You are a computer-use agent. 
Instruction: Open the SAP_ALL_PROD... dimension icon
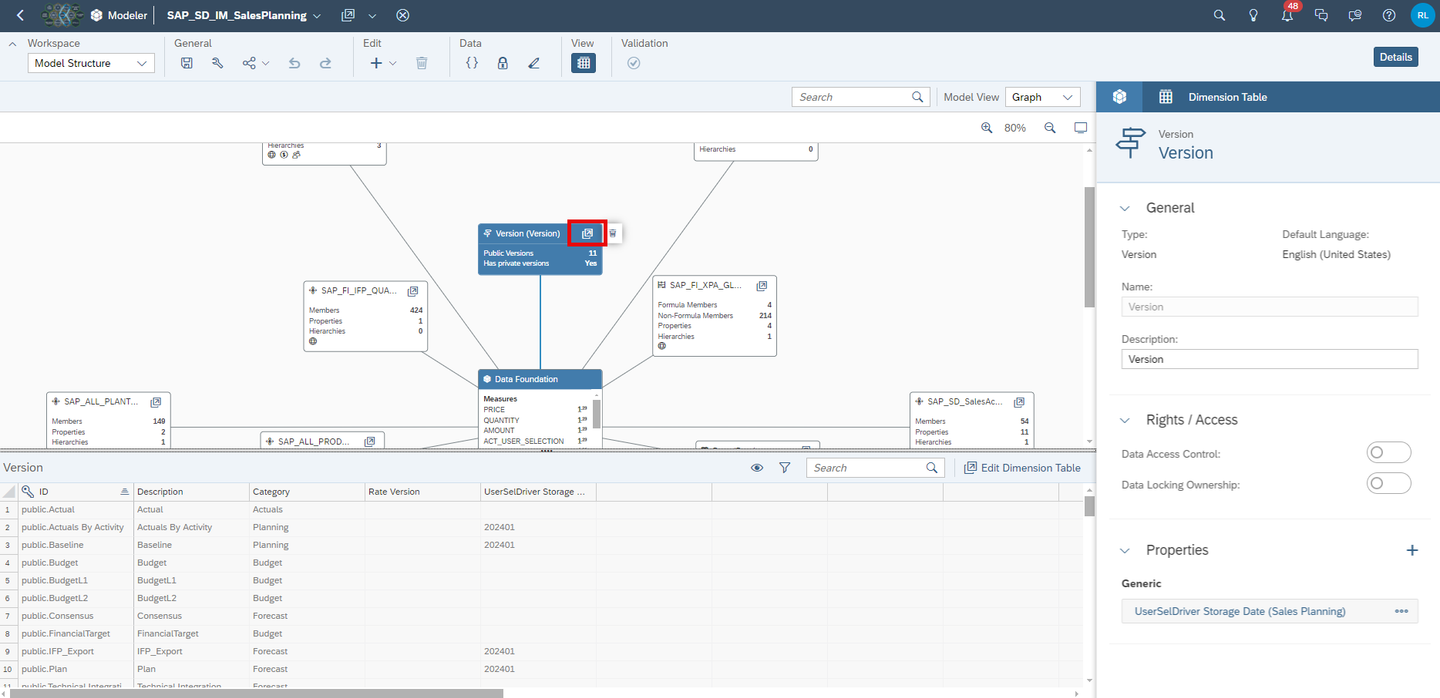tap(369, 441)
